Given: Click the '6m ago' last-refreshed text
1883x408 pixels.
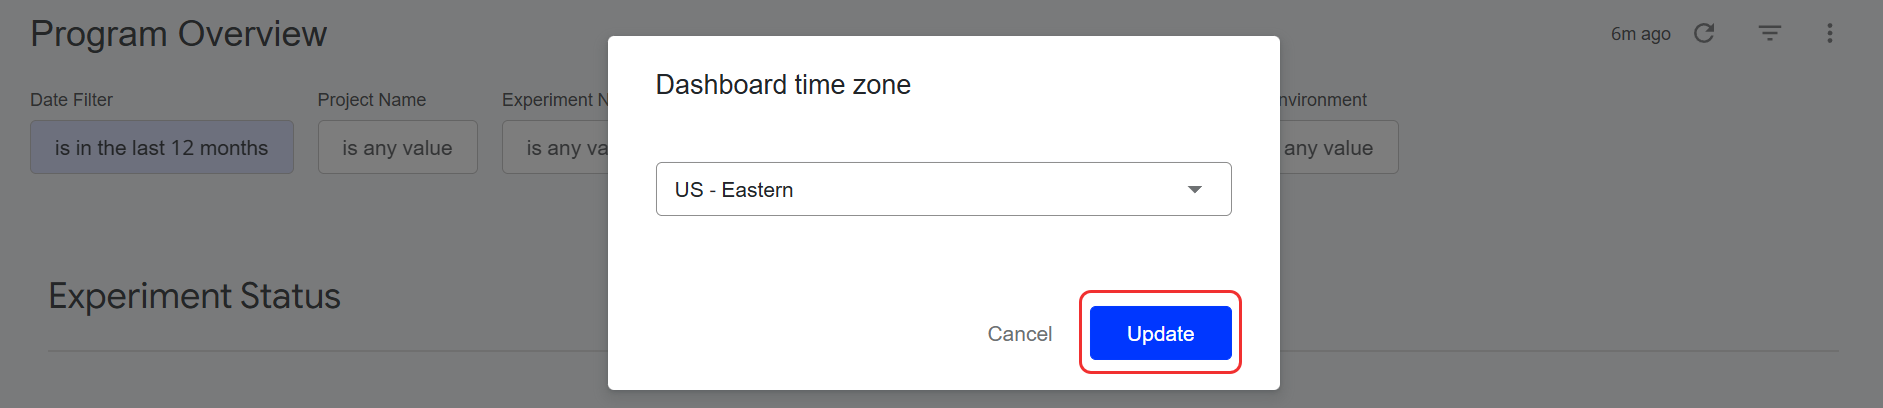Looking at the screenshot, I should click(1640, 34).
